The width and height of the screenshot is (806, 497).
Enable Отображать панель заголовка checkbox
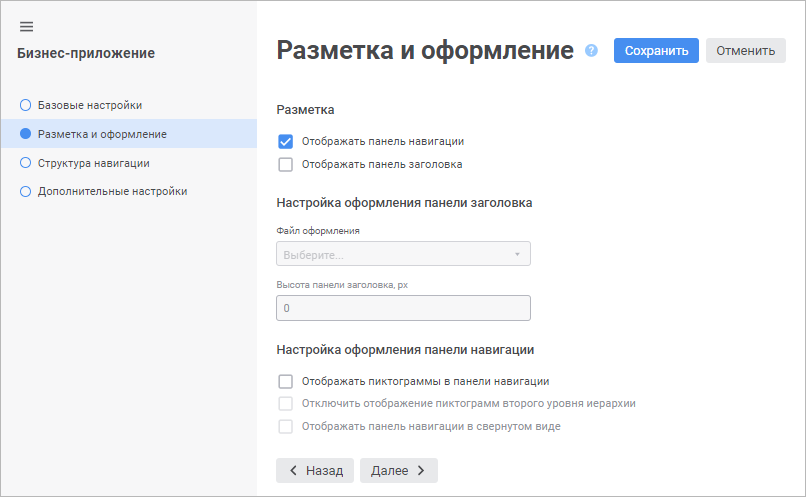285,164
